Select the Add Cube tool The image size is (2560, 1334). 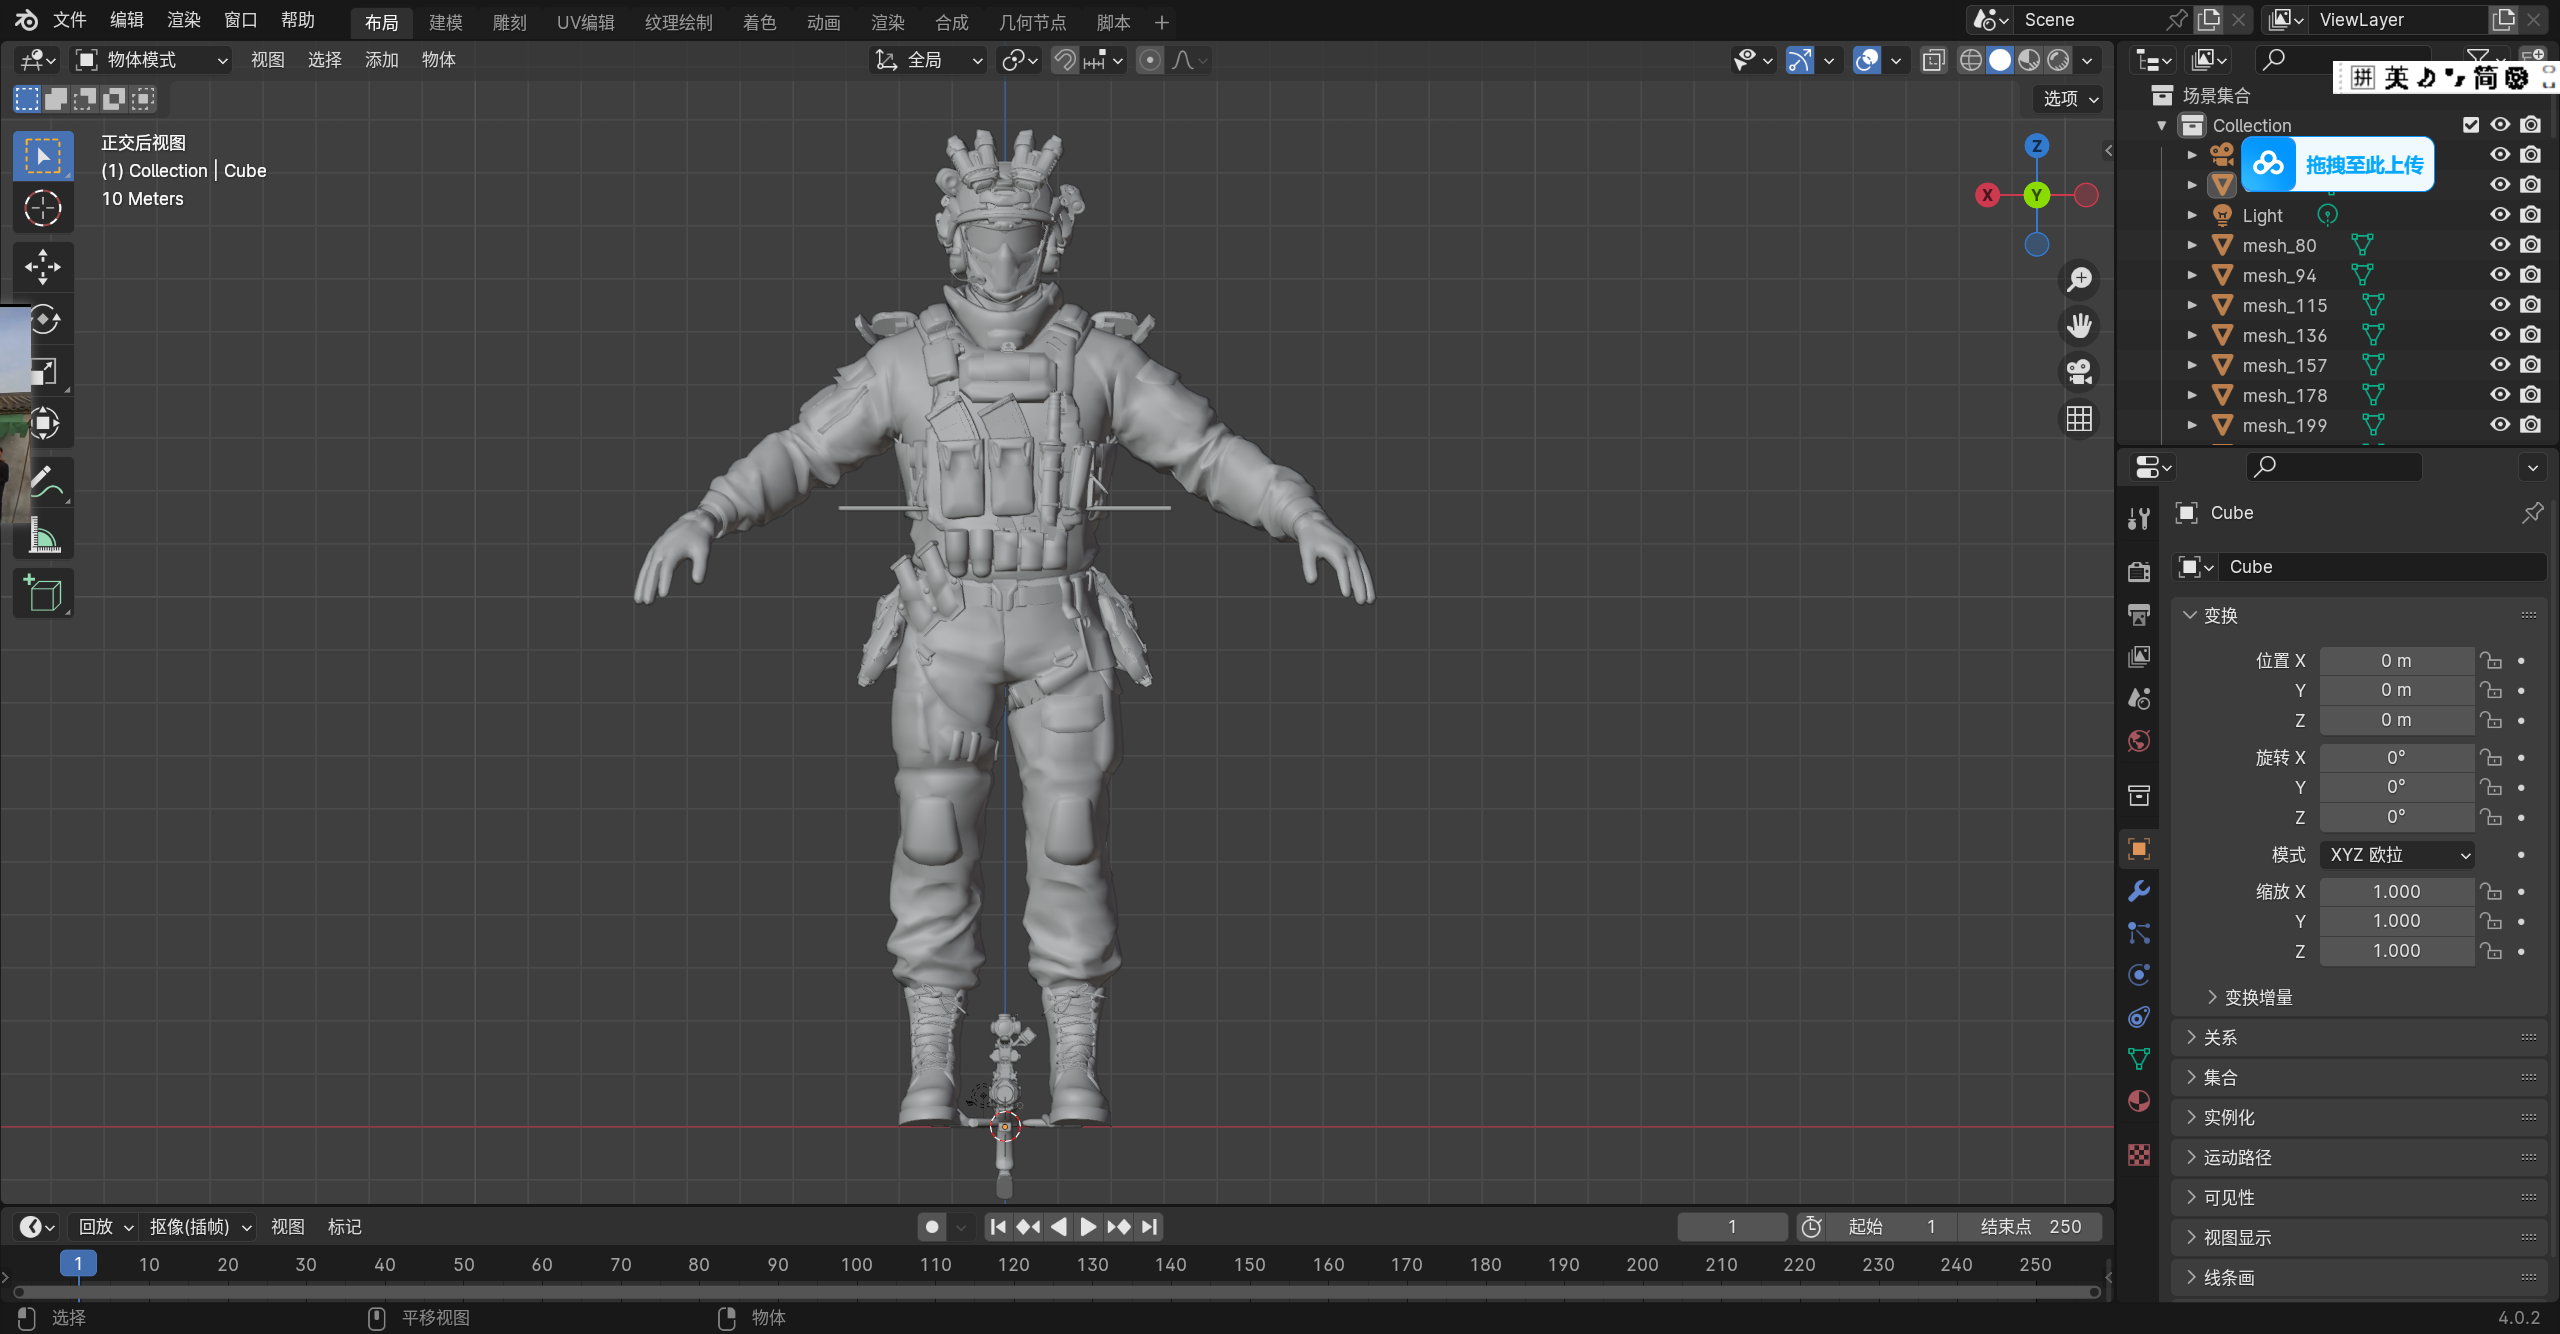(x=43, y=593)
